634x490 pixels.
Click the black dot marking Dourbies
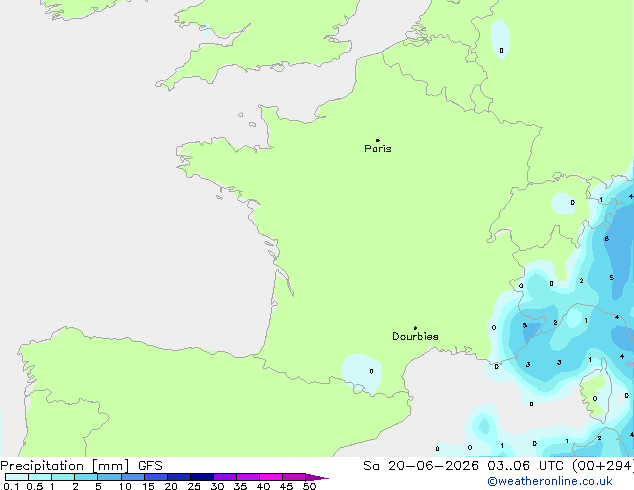pos(415,328)
